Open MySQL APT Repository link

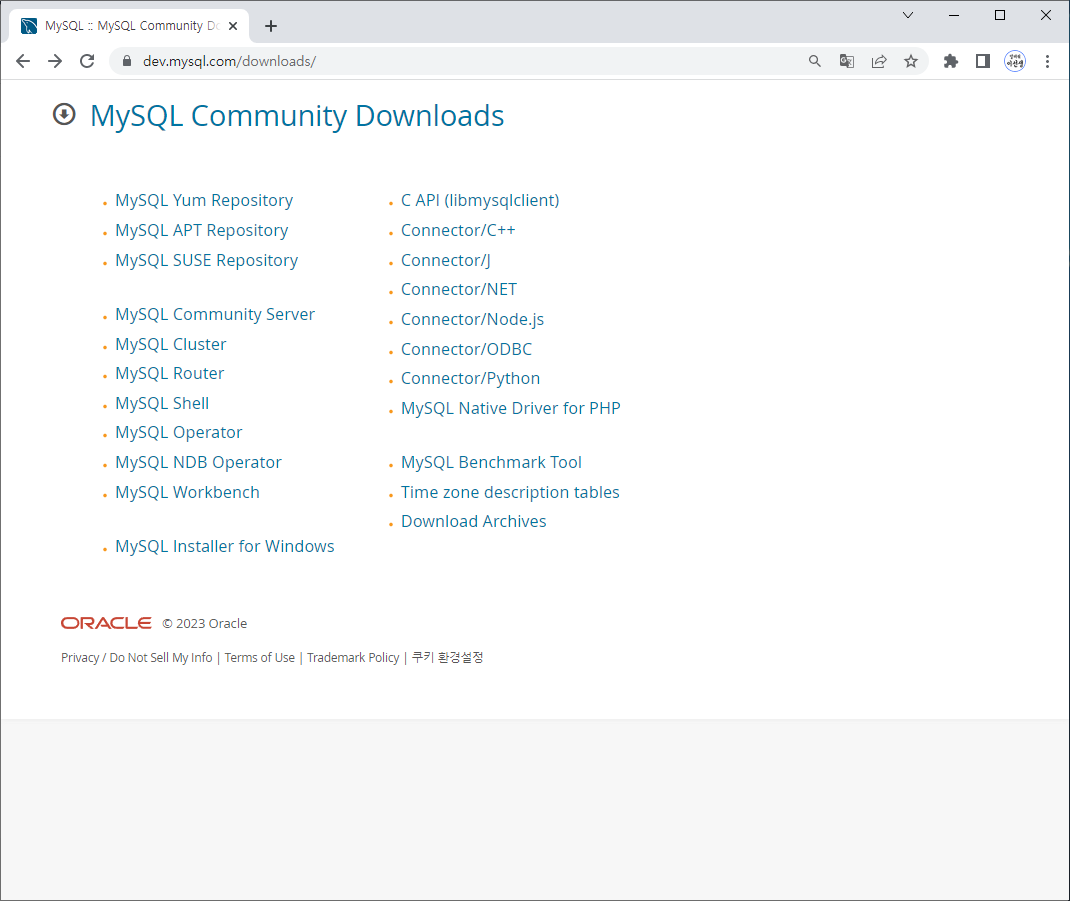(201, 231)
